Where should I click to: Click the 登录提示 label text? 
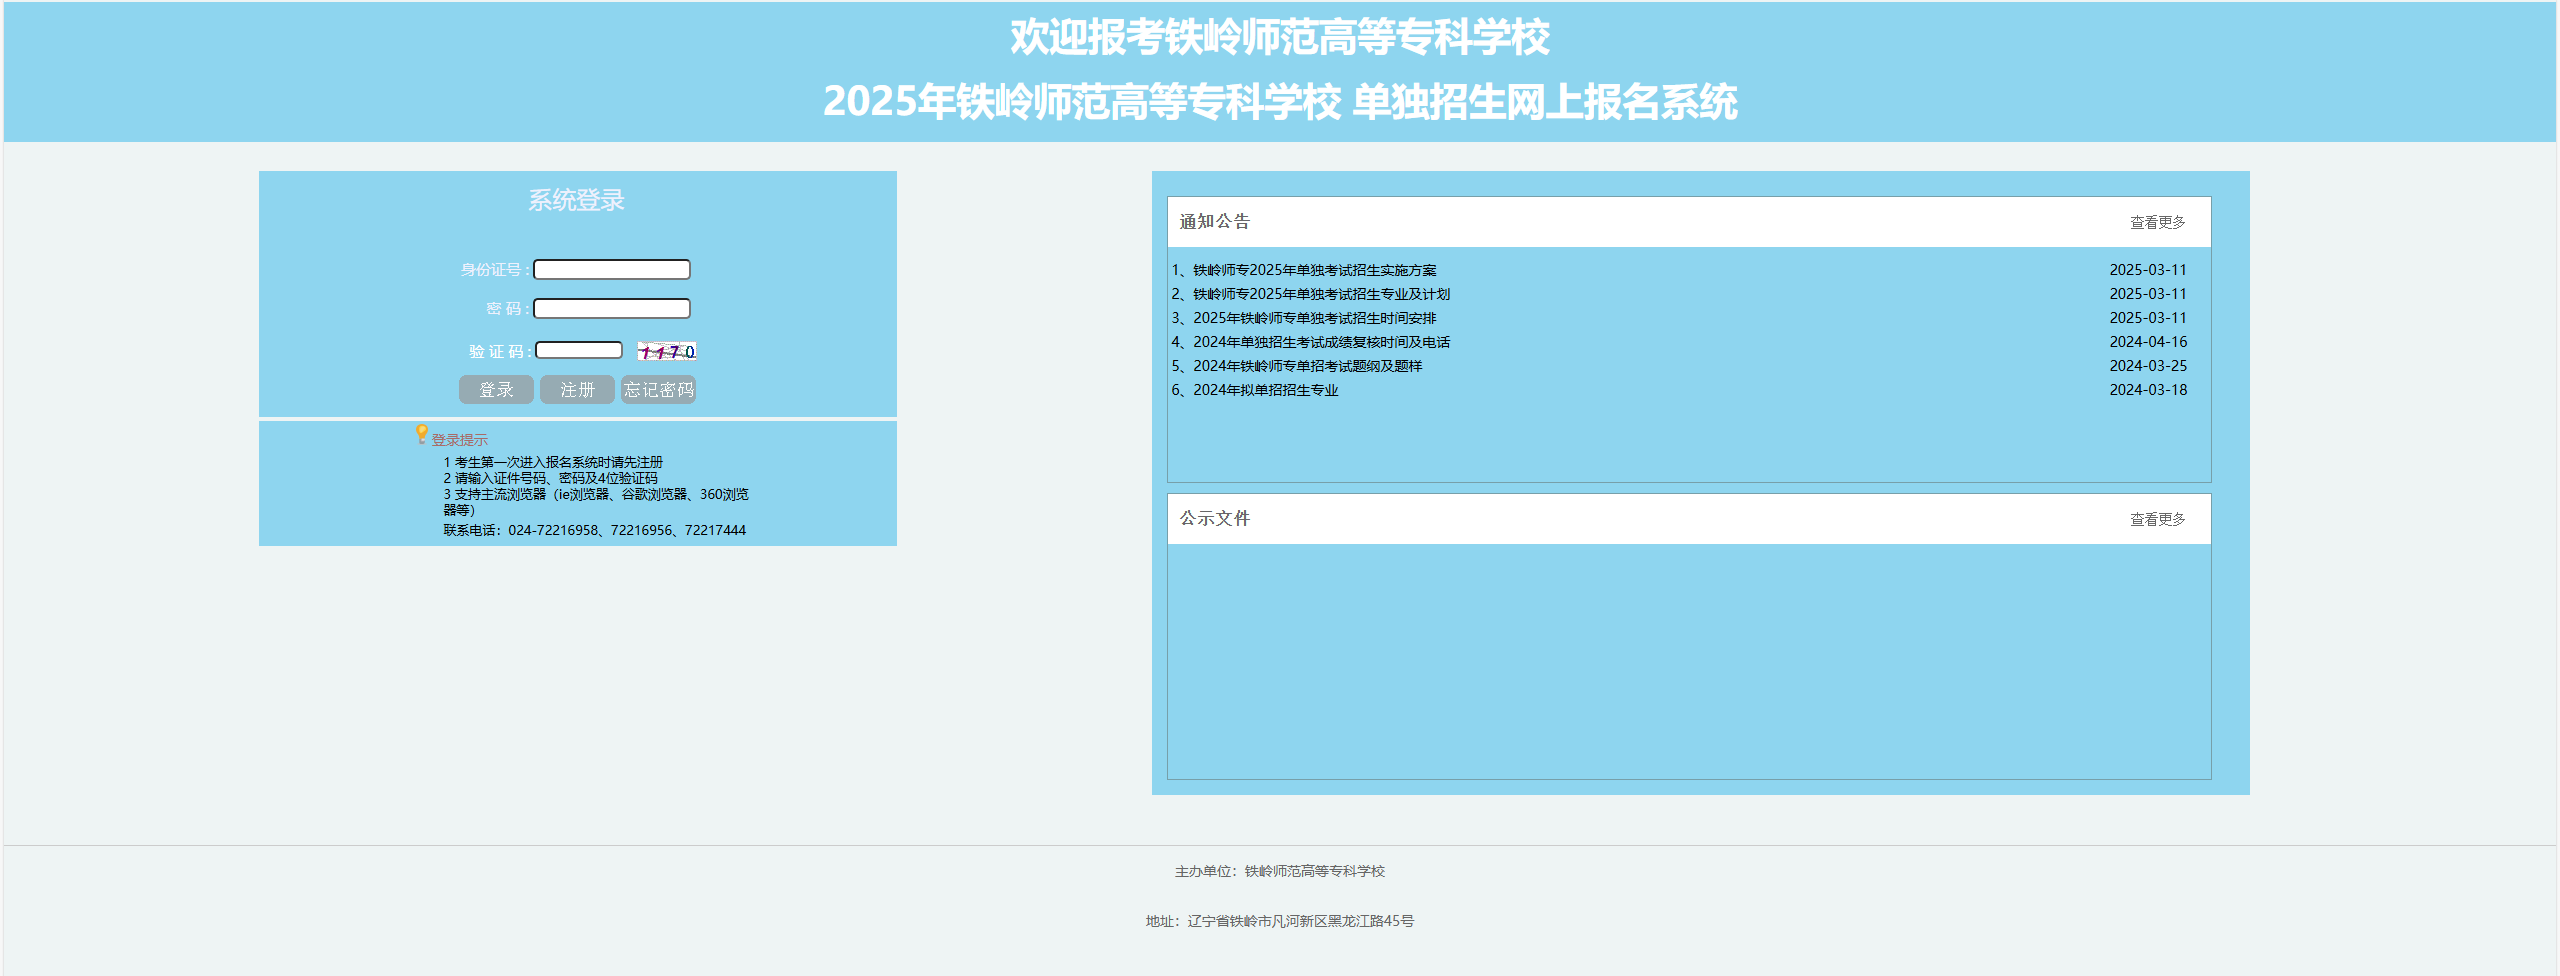[460, 440]
